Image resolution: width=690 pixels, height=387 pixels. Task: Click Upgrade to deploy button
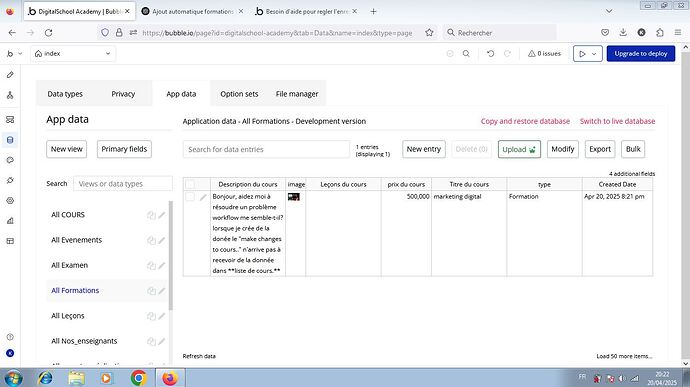tap(641, 54)
